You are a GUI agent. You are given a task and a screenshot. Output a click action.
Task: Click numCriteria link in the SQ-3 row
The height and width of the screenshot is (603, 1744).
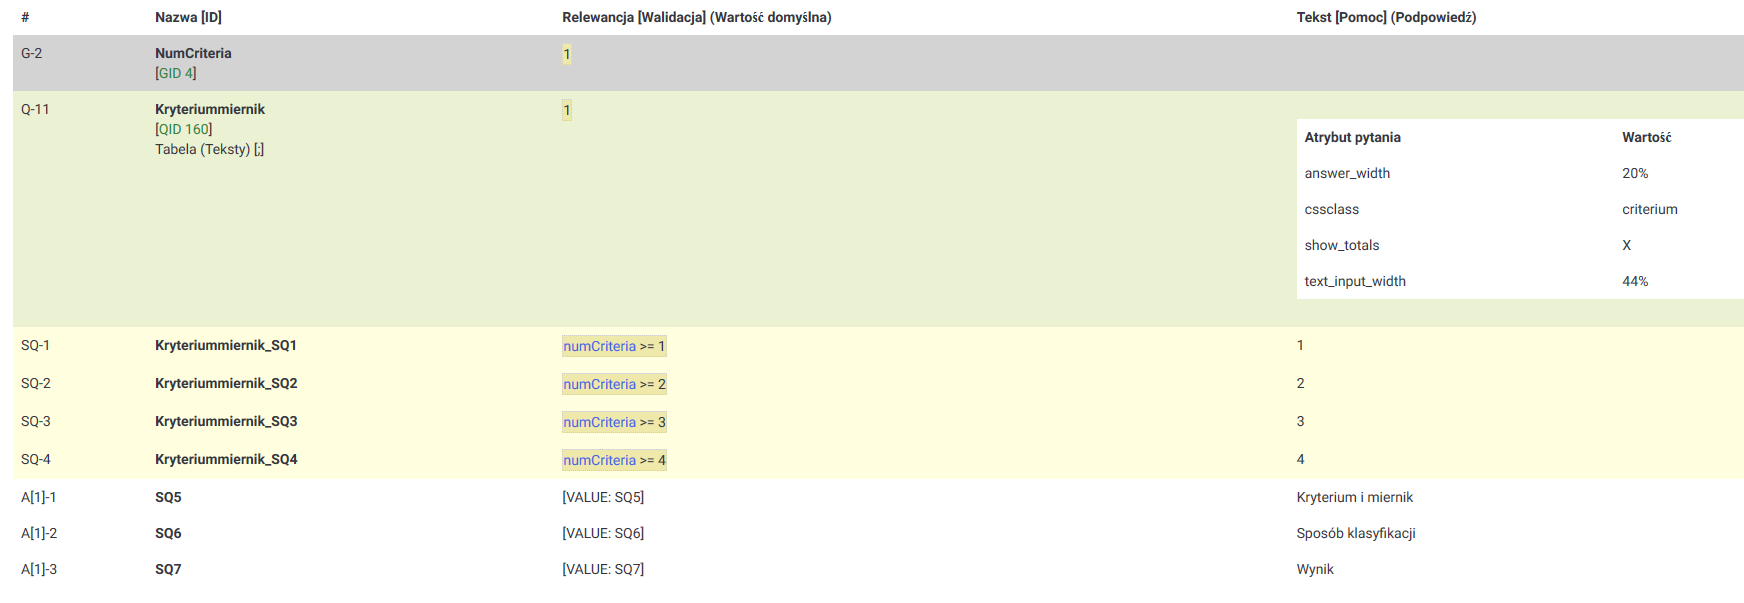click(x=599, y=422)
